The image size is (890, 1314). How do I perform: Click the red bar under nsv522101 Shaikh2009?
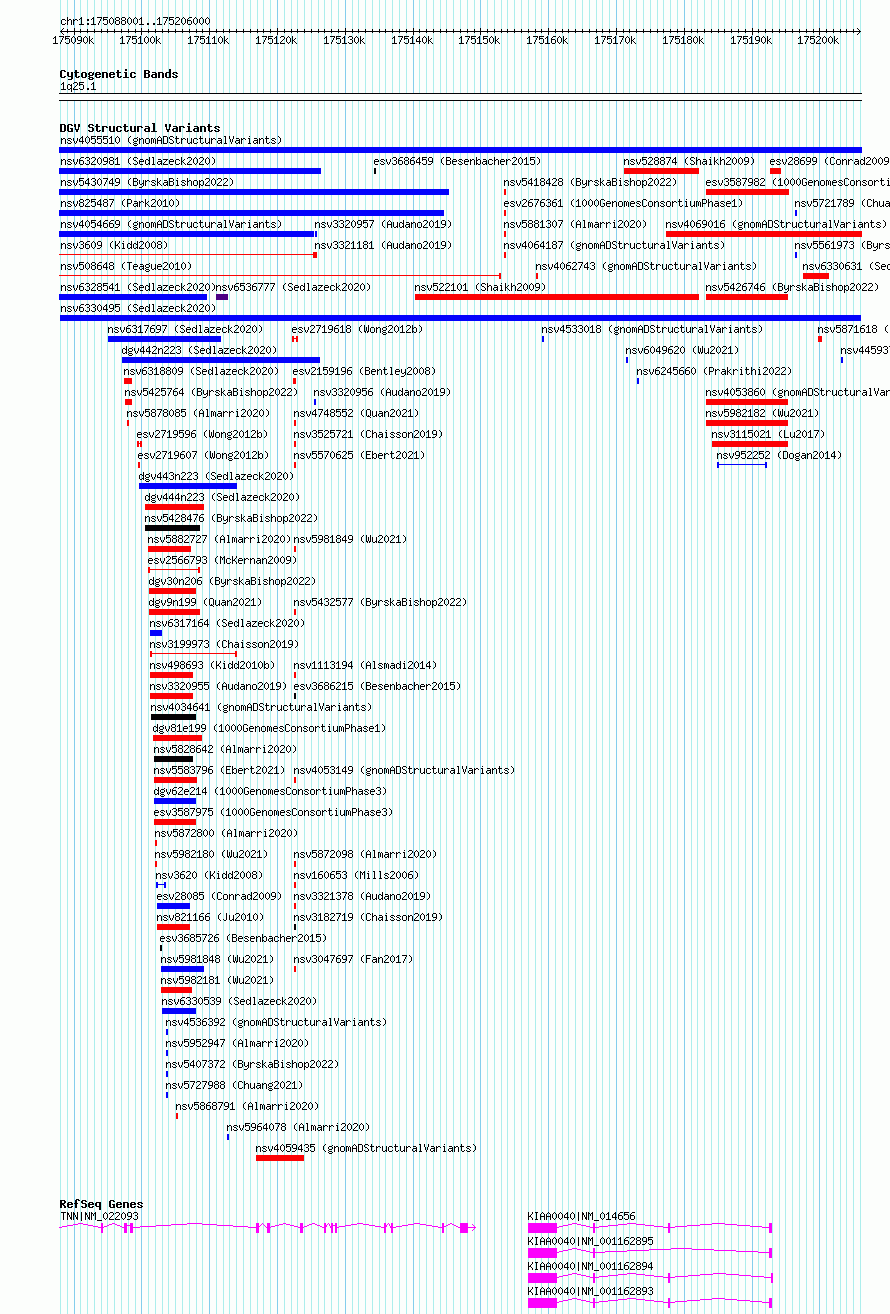[557, 297]
